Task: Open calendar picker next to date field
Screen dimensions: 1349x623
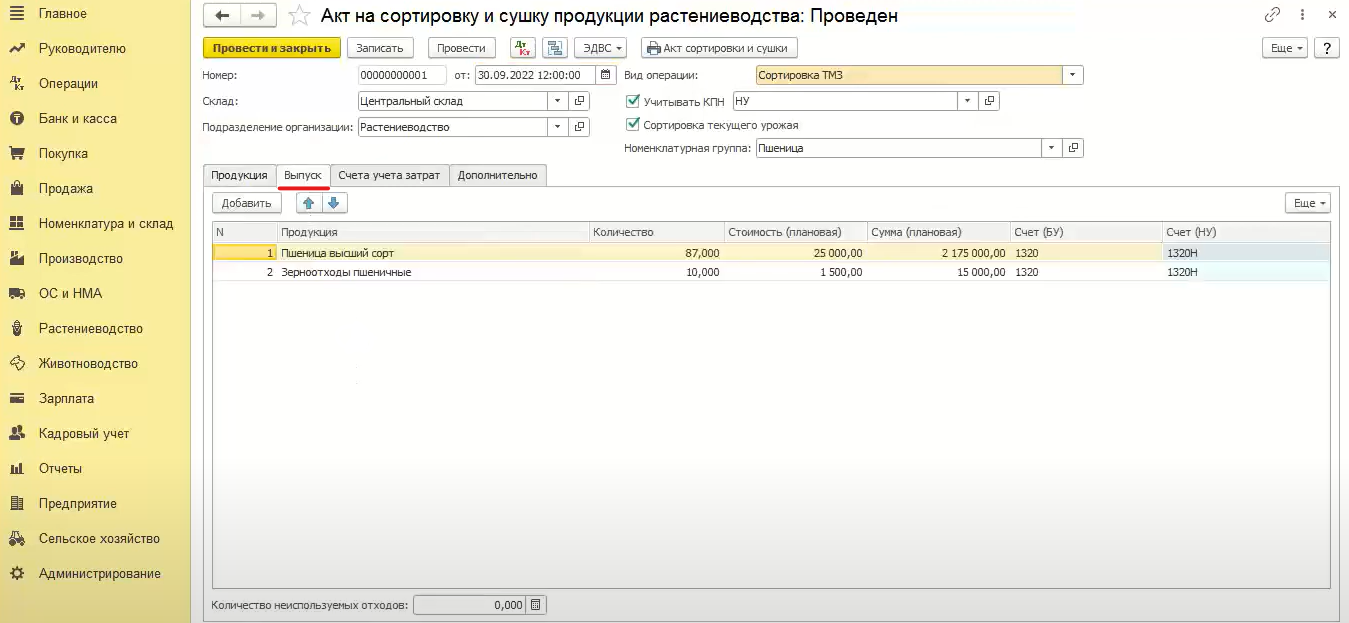Action: (x=606, y=75)
